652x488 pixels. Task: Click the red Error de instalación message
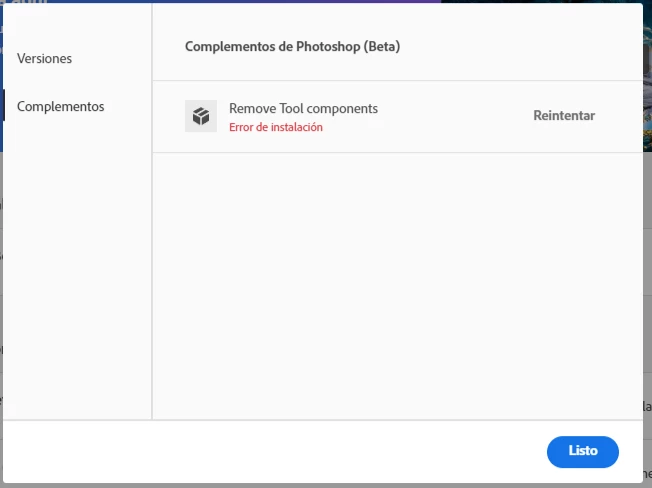coord(276,127)
